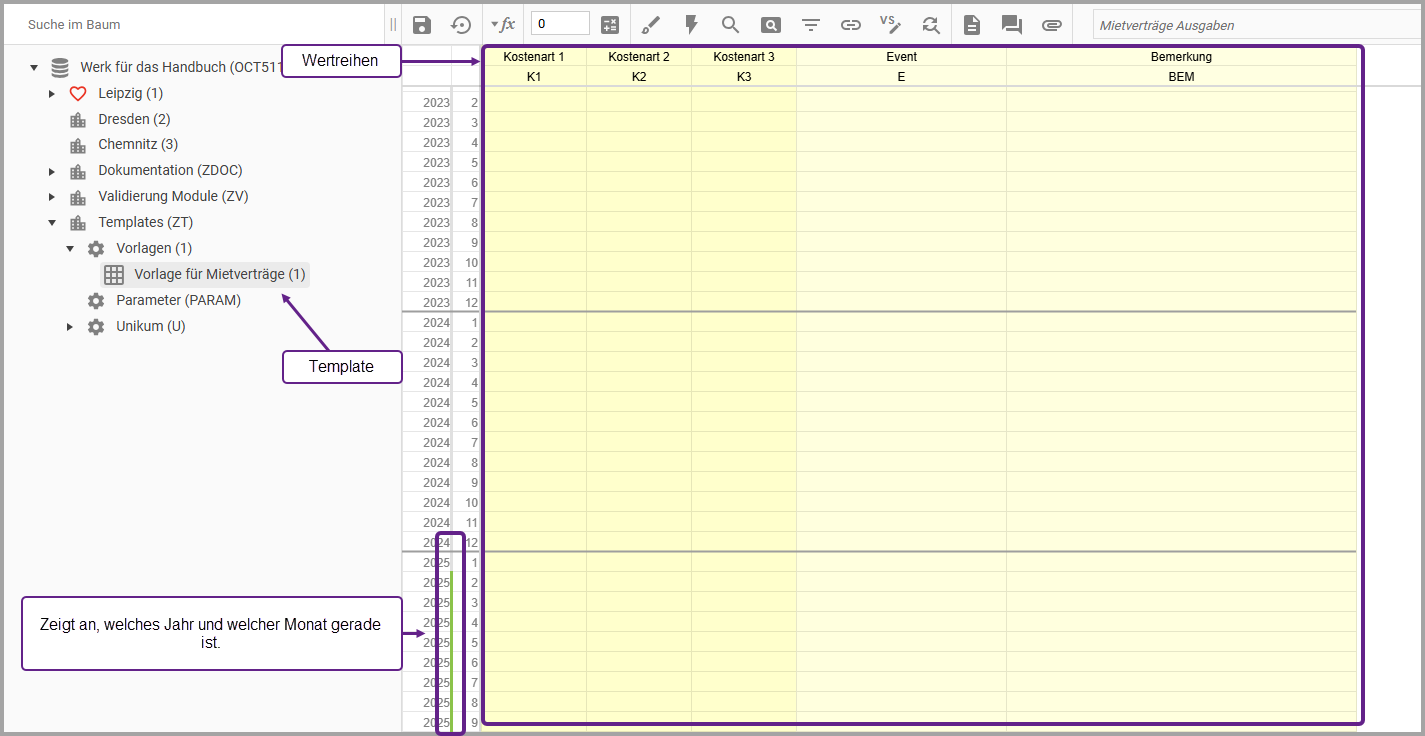The image size is (1425, 736).
Task: Collapse the Templates (ZT) tree node
Action: coord(52,221)
